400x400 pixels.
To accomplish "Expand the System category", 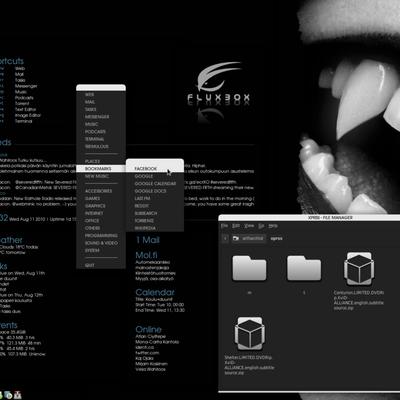I will click(x=101, y=250).
